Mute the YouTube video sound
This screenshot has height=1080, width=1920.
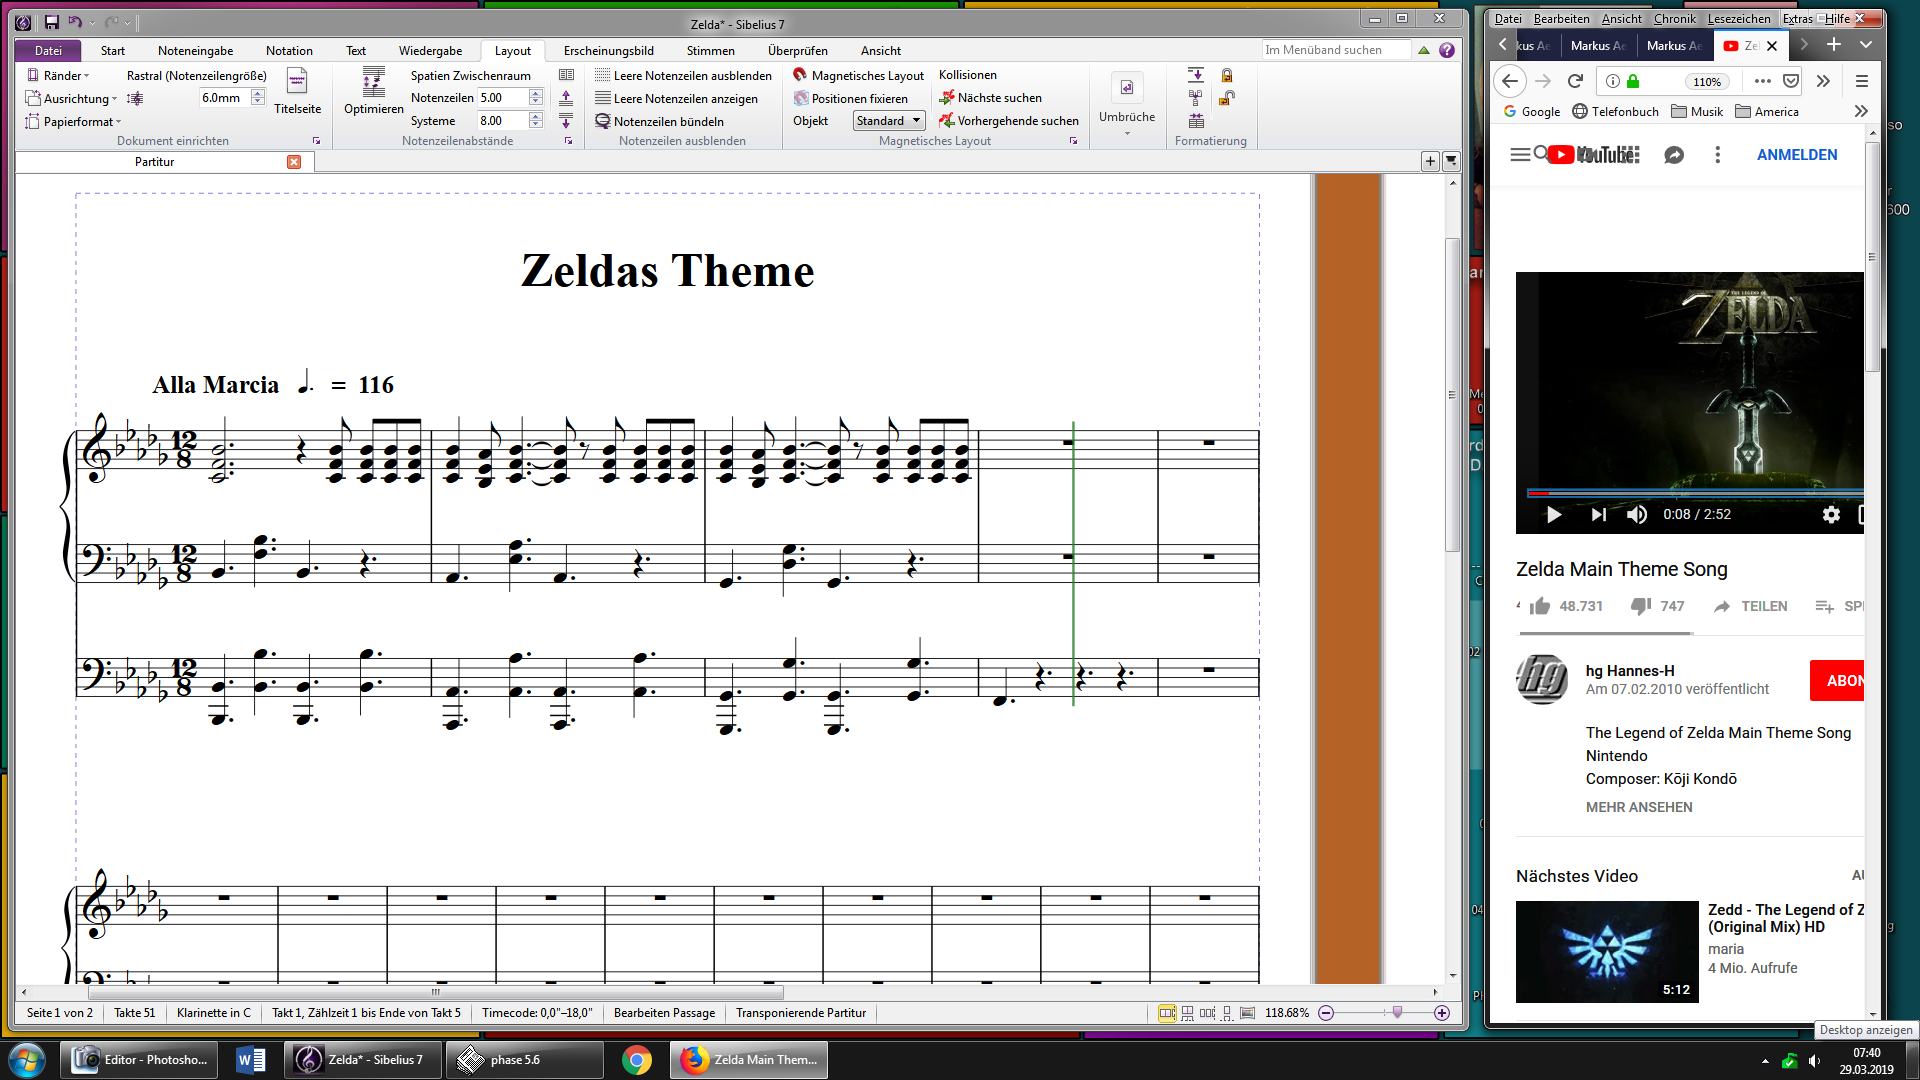(x=1637, y=514)
